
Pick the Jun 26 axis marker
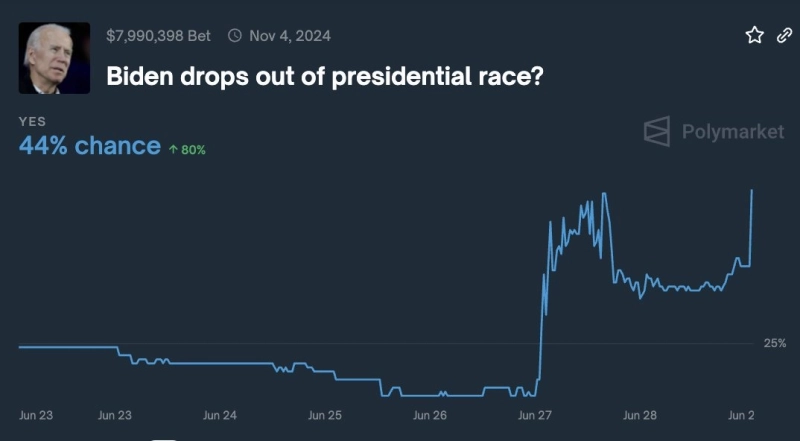pyautogui.click(x=429, y=414)
